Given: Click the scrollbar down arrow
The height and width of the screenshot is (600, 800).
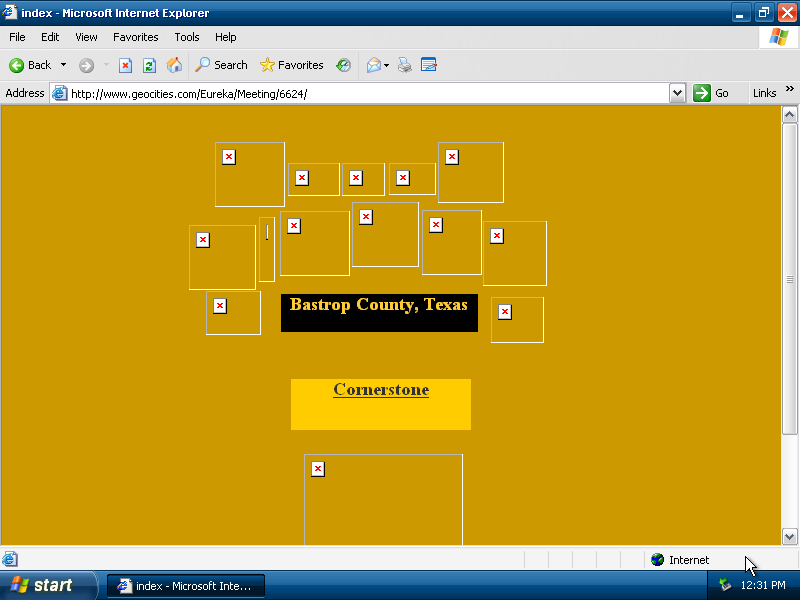Looking at the screenshot, I should pyautogui.click(x=789, y=536).
